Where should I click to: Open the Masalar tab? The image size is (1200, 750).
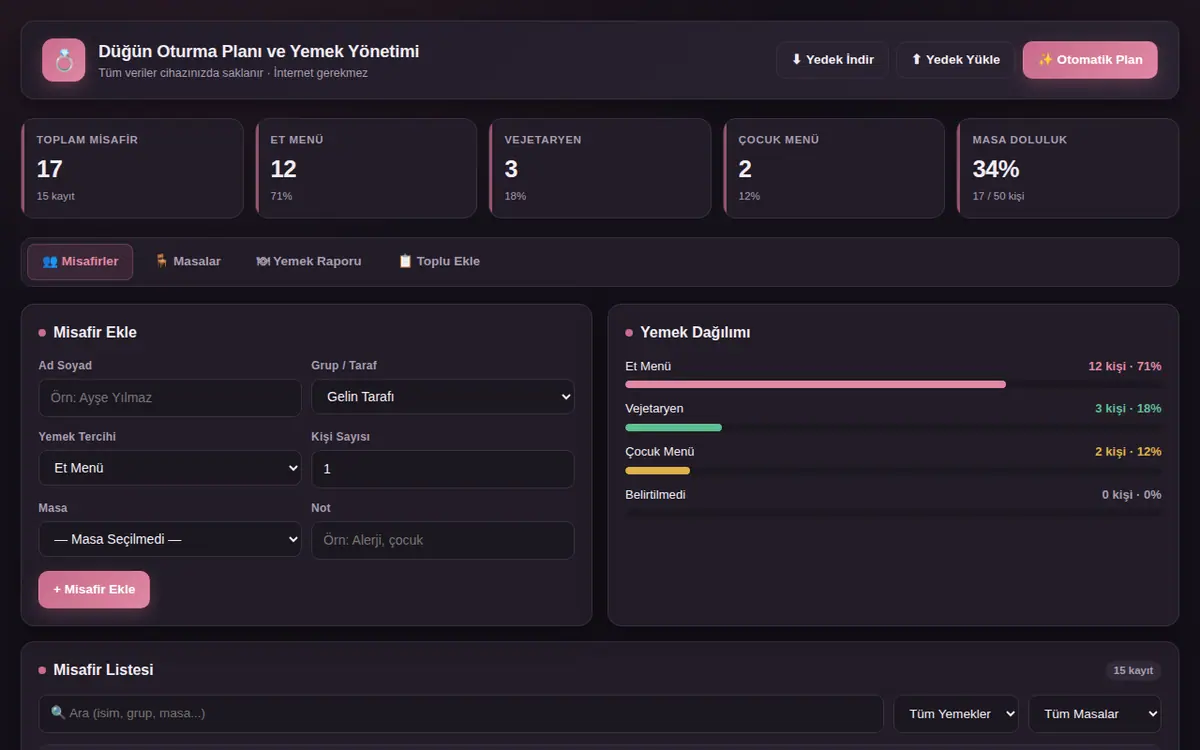tap(188, 262)
